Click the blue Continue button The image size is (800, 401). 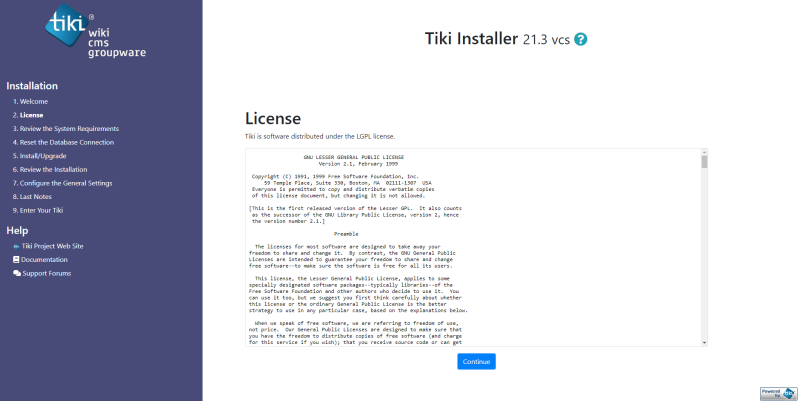477,362
